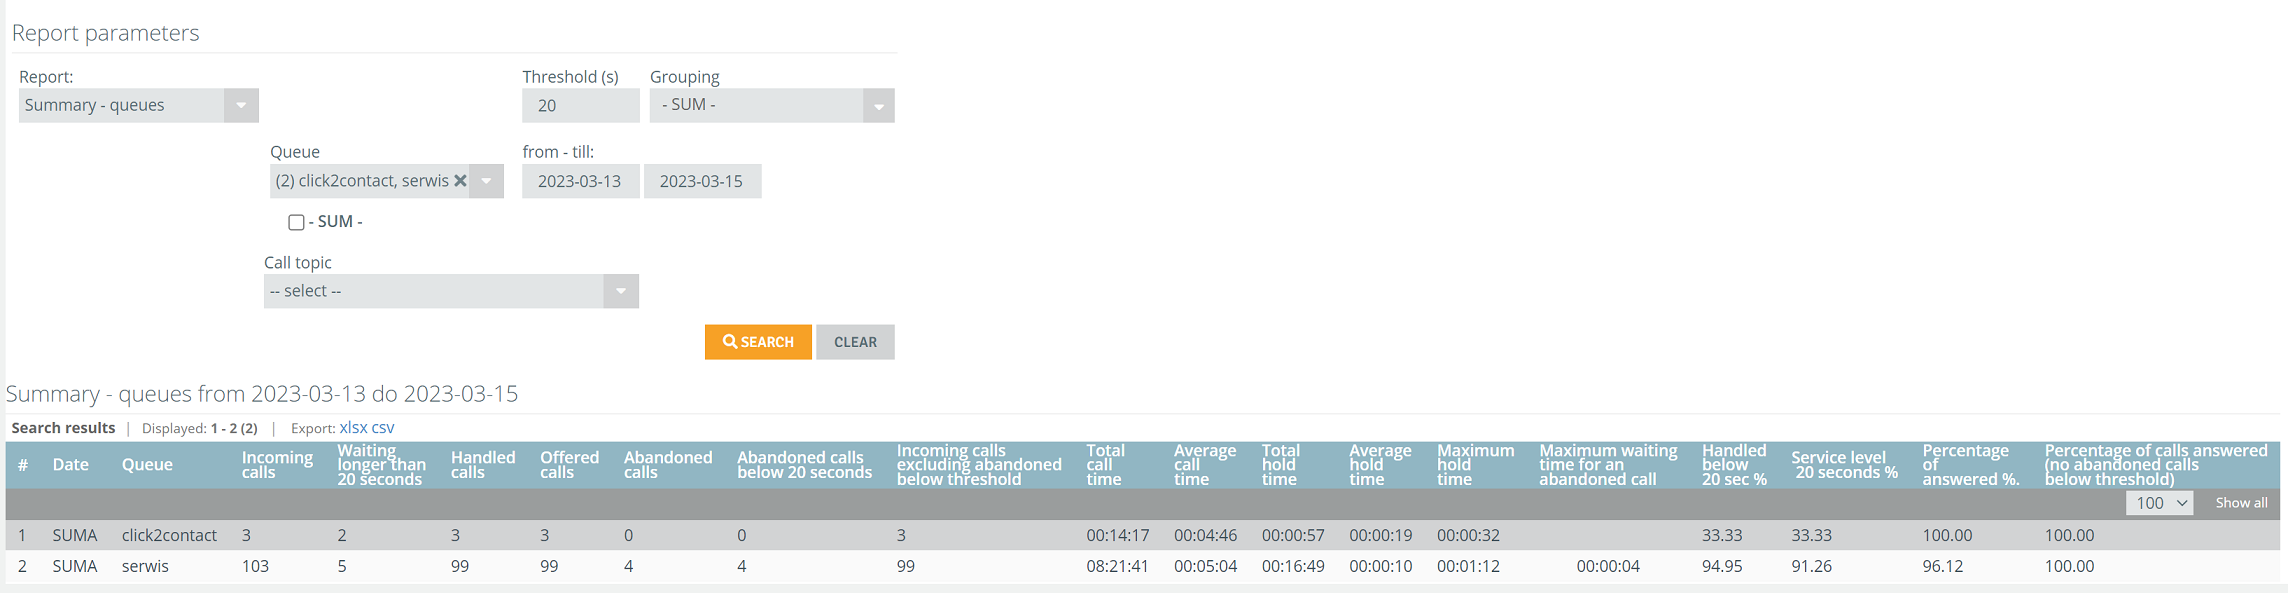Sort by Waiting longer than 20 seconds header
The width and height of the screenshot is (2288, 593).
(381, 465)
